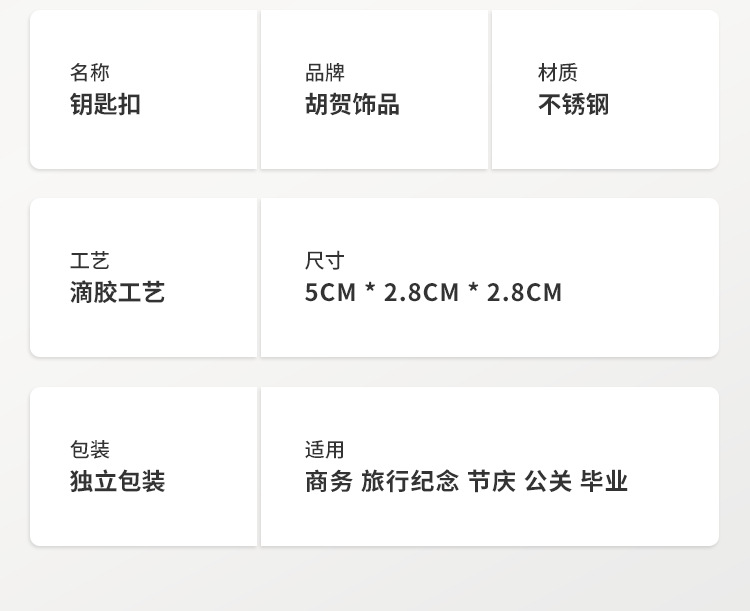Click the last 2.8CM dimension value
Screen dimensions: 750x611
(524, 293)
